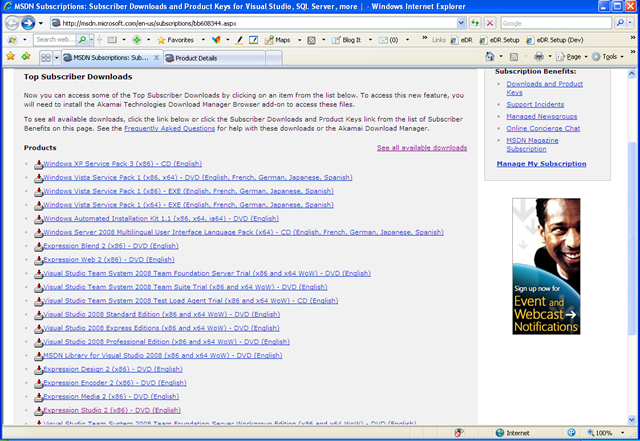Viewport: 640px width, 441px height.
Task: Click the vertical scrollbar up arrow
Action: (x=631, y=74)
